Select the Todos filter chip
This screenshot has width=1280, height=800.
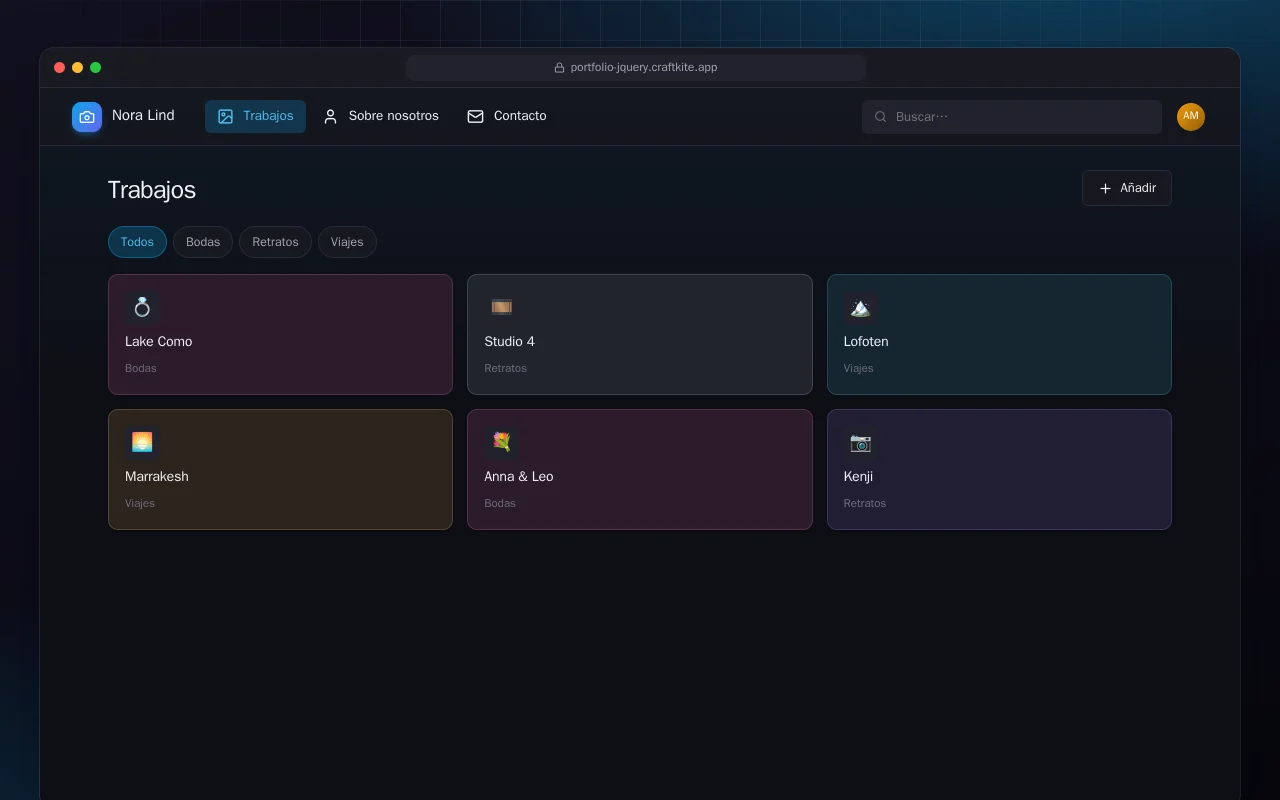[x=137, y=242]
